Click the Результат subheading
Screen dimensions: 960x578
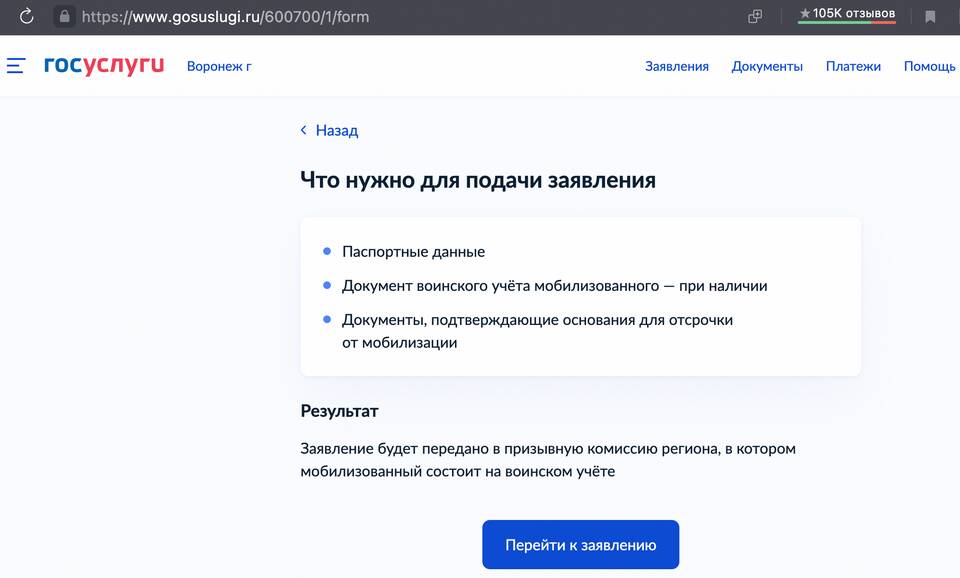[x=339, y=411]
